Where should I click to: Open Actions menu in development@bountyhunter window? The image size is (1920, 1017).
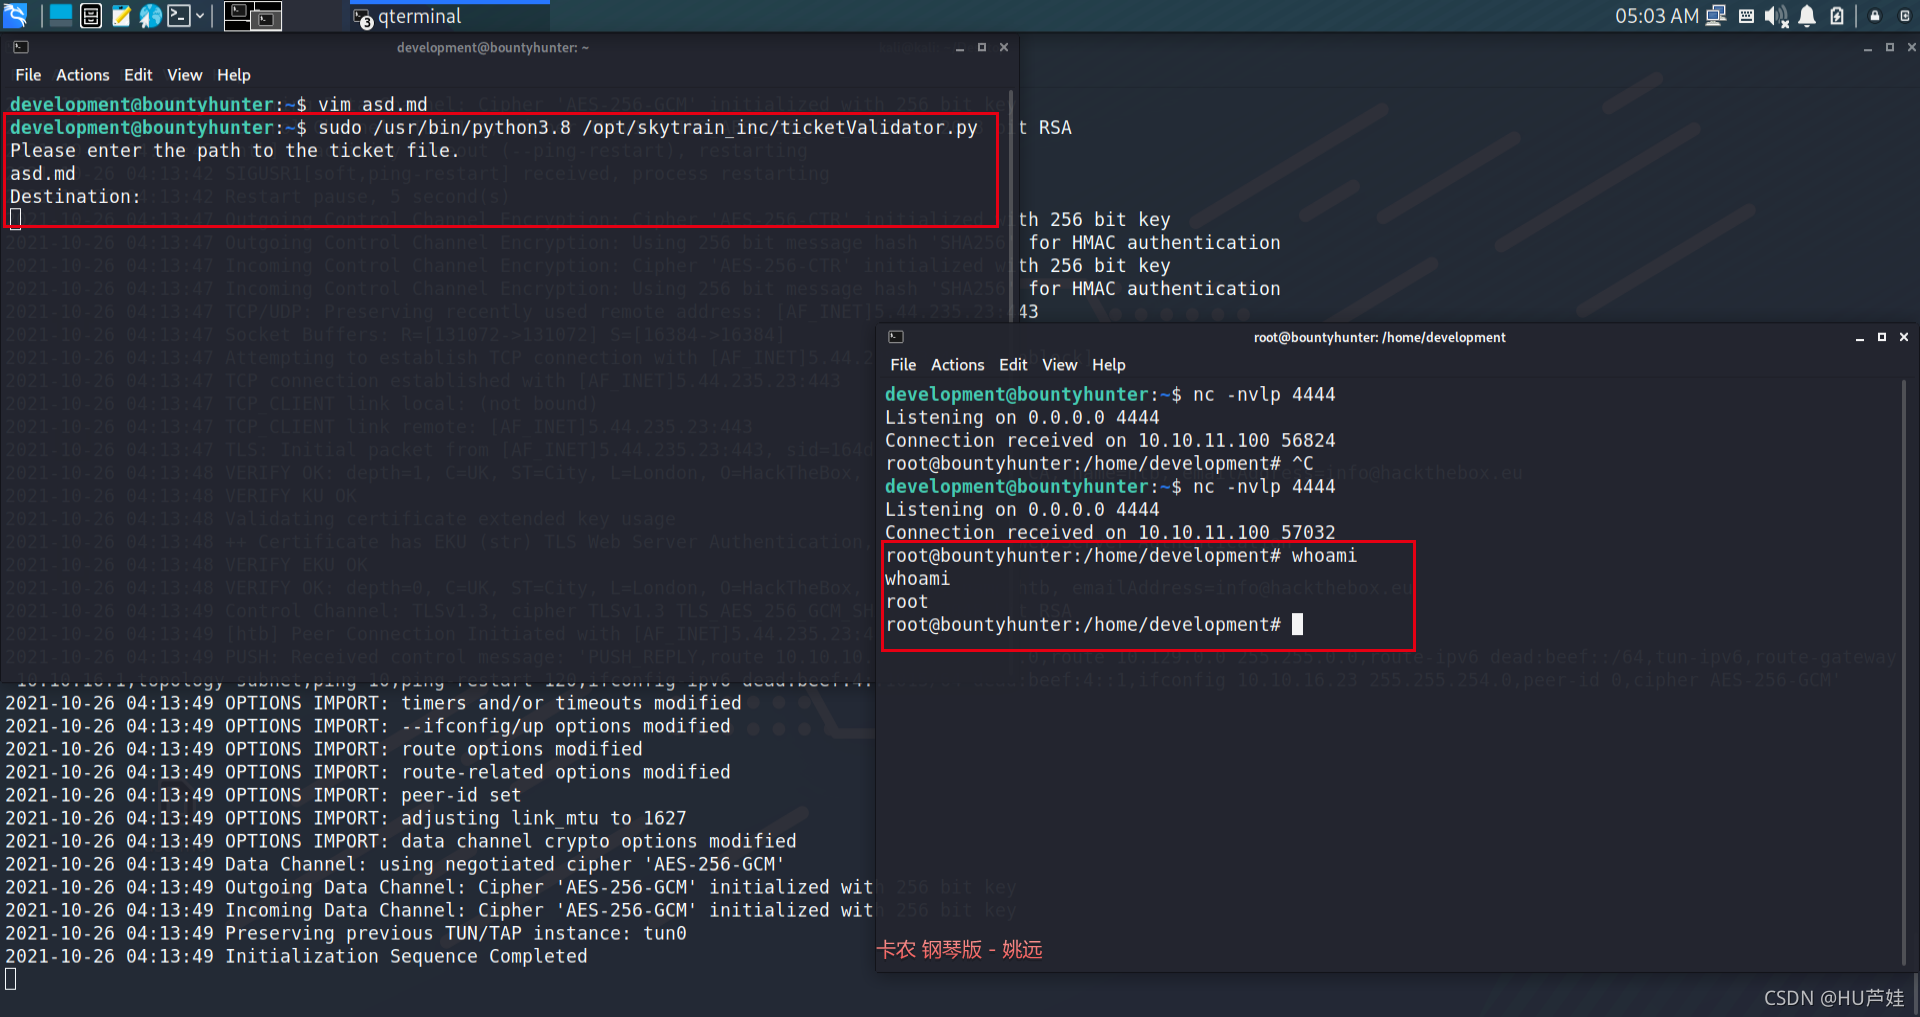pos(83,75)
